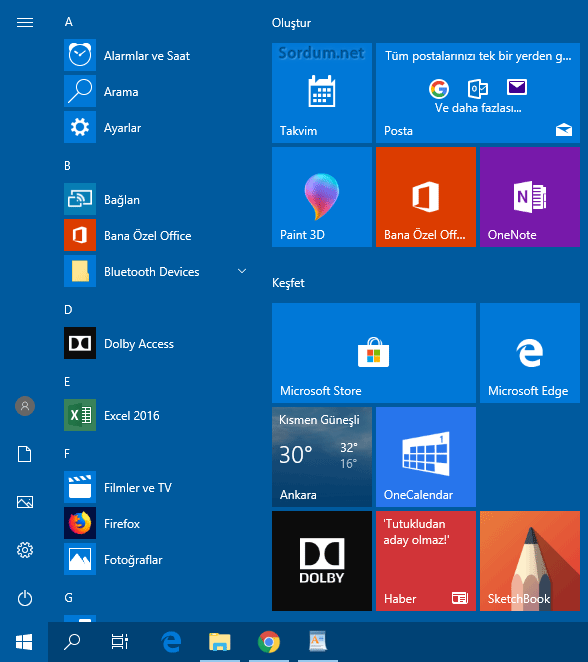Click the letter G section header
The width and height of the screenshot is (588, 662).
[x=68, y=598]
